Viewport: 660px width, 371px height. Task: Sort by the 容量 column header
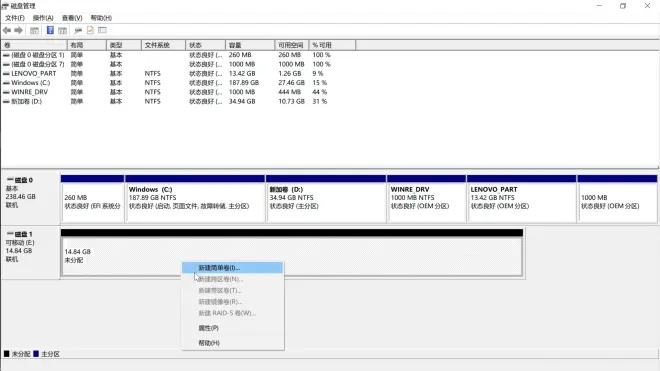[x=250, y=45]
